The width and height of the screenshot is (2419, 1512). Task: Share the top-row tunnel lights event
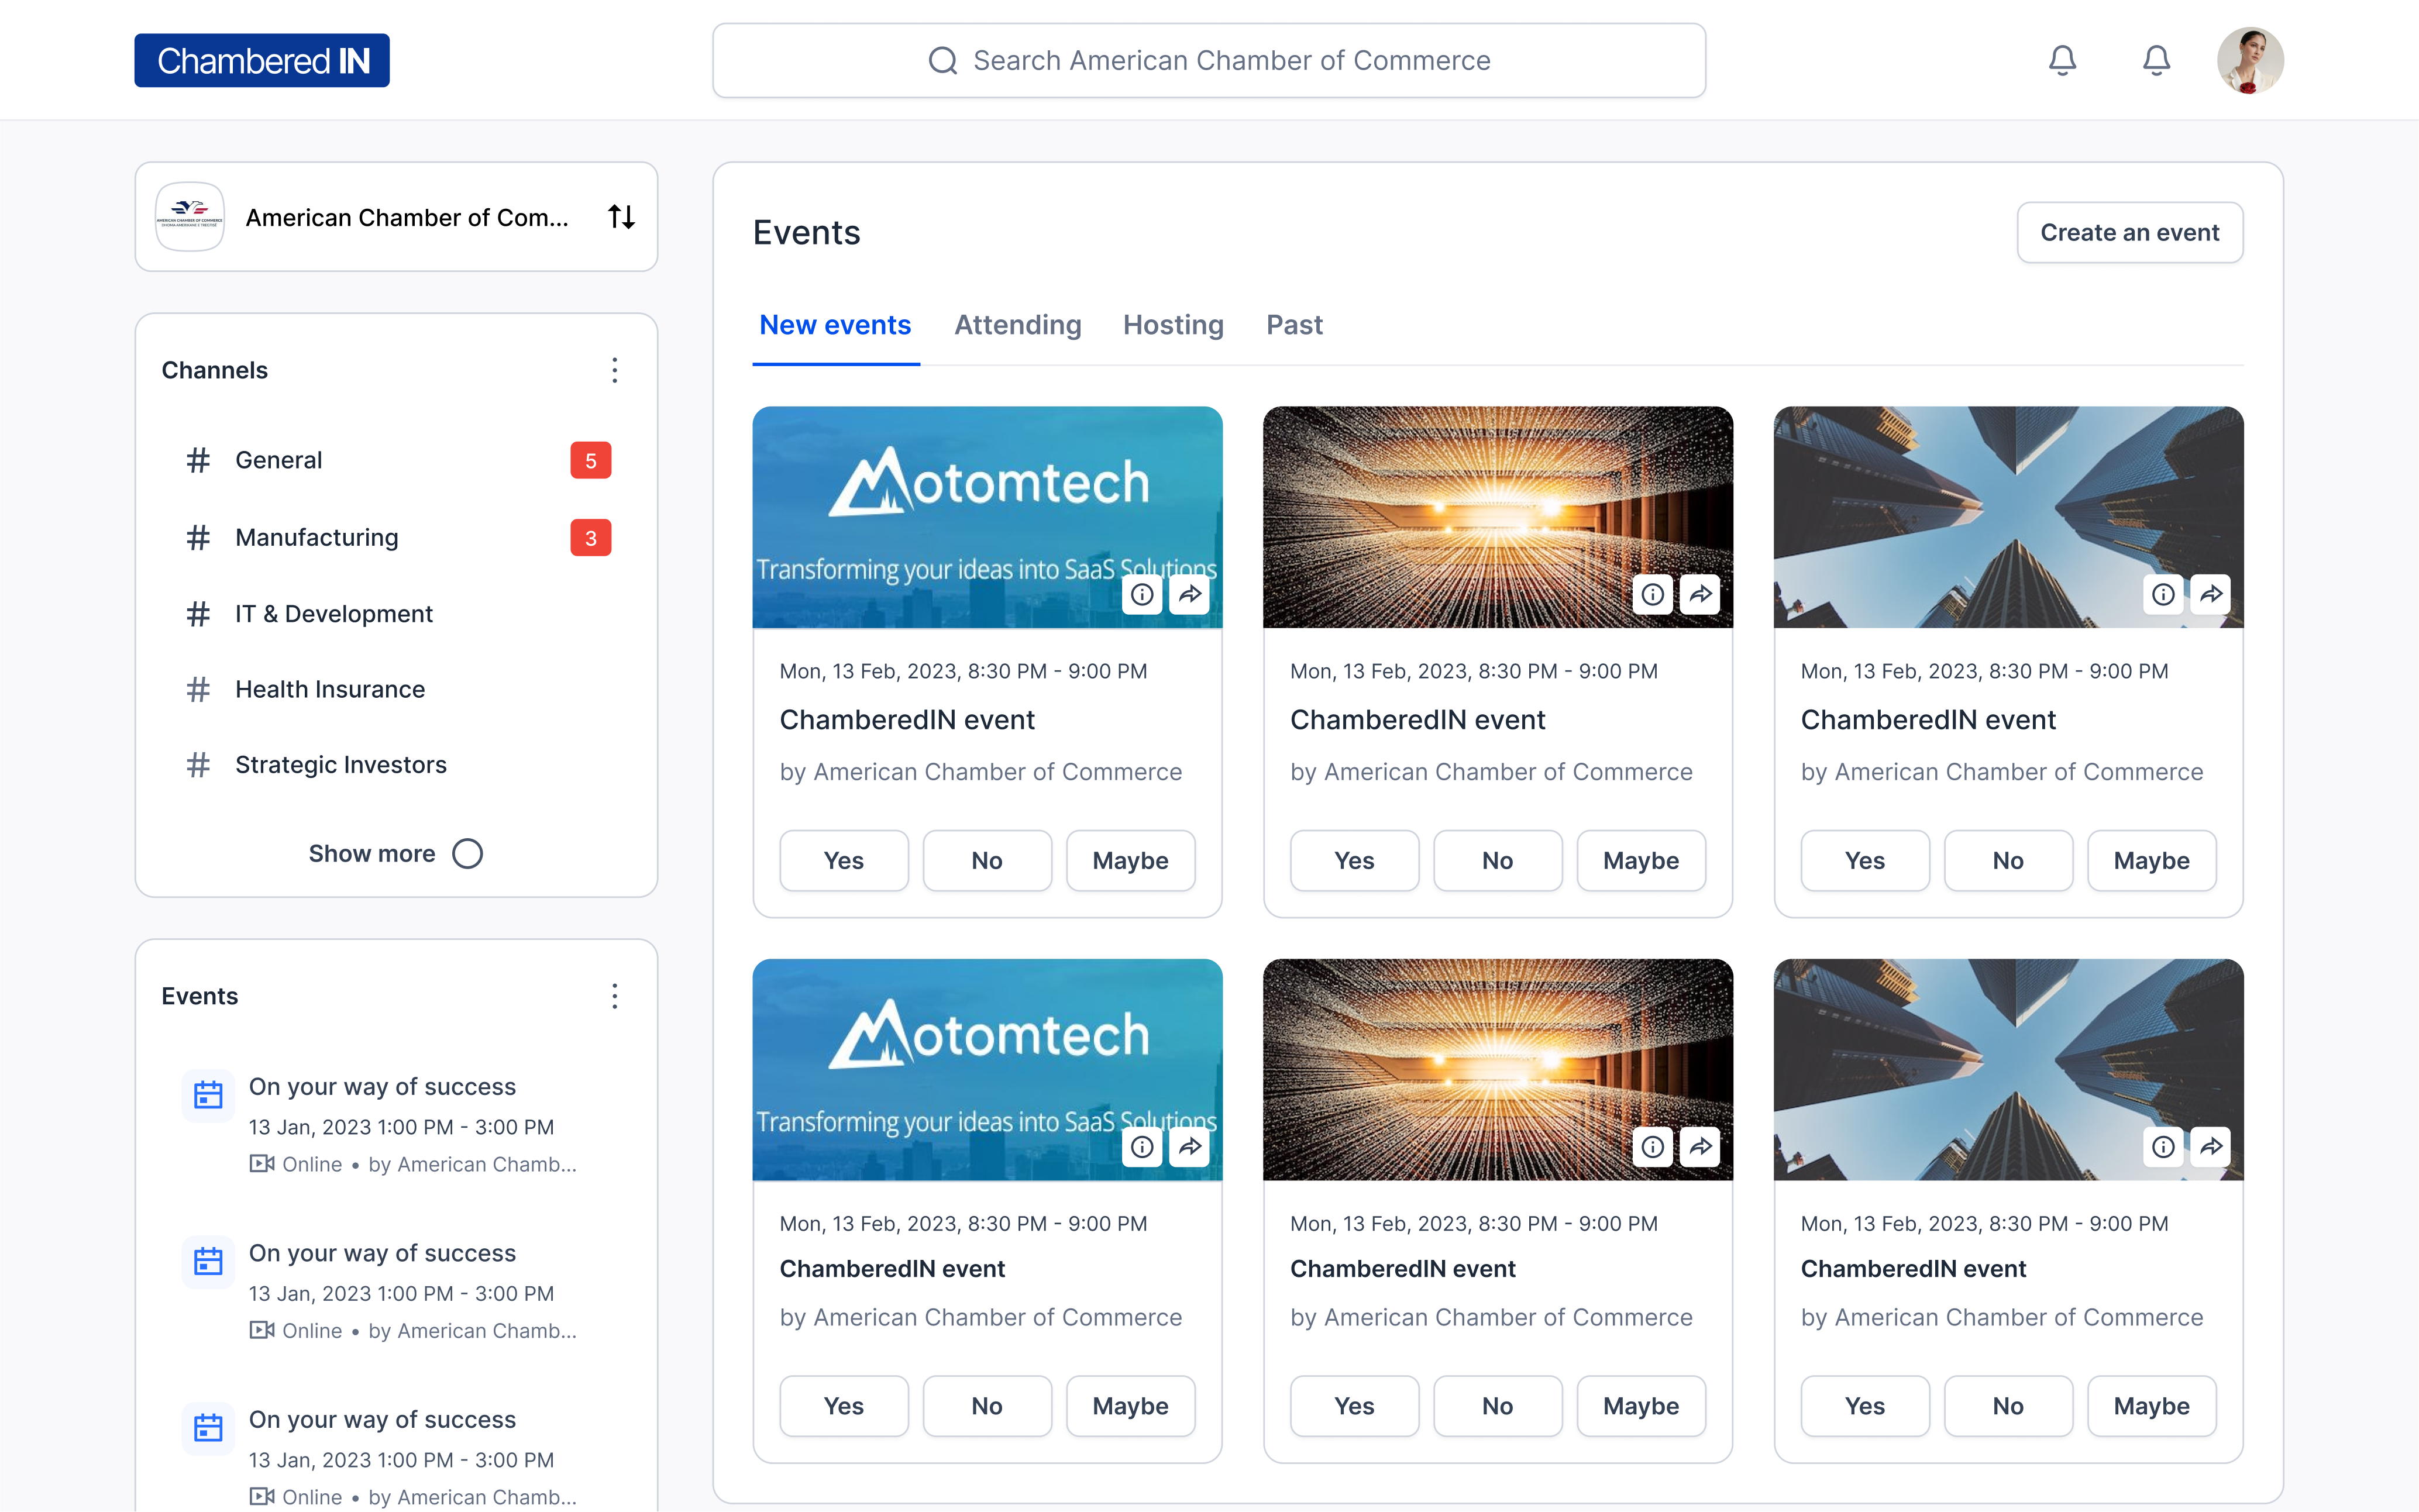tap(1700, 594)
